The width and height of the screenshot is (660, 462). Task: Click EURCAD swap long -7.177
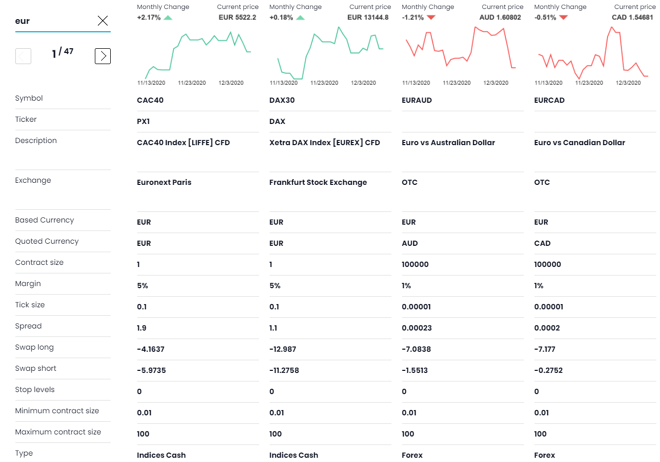pyautogui.click(x=545, y=349)
